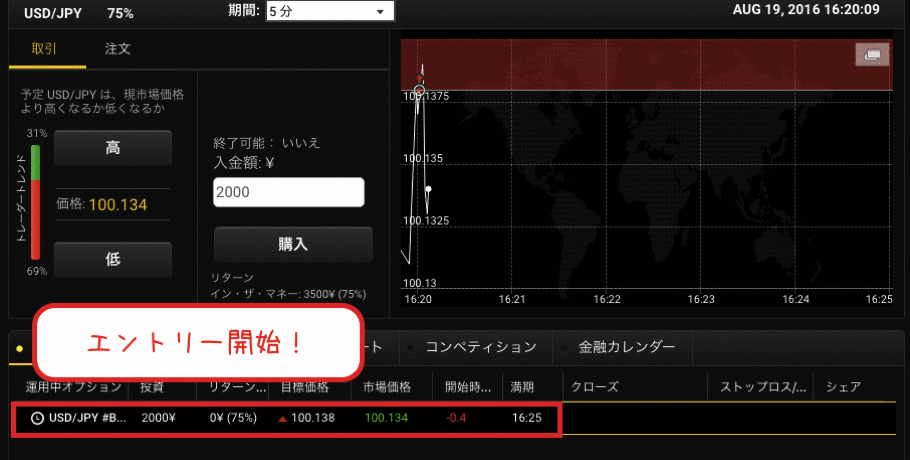Sort by the 目標価格 column header
The height and width of the screenshot is (460, 910).
(306, 387)
